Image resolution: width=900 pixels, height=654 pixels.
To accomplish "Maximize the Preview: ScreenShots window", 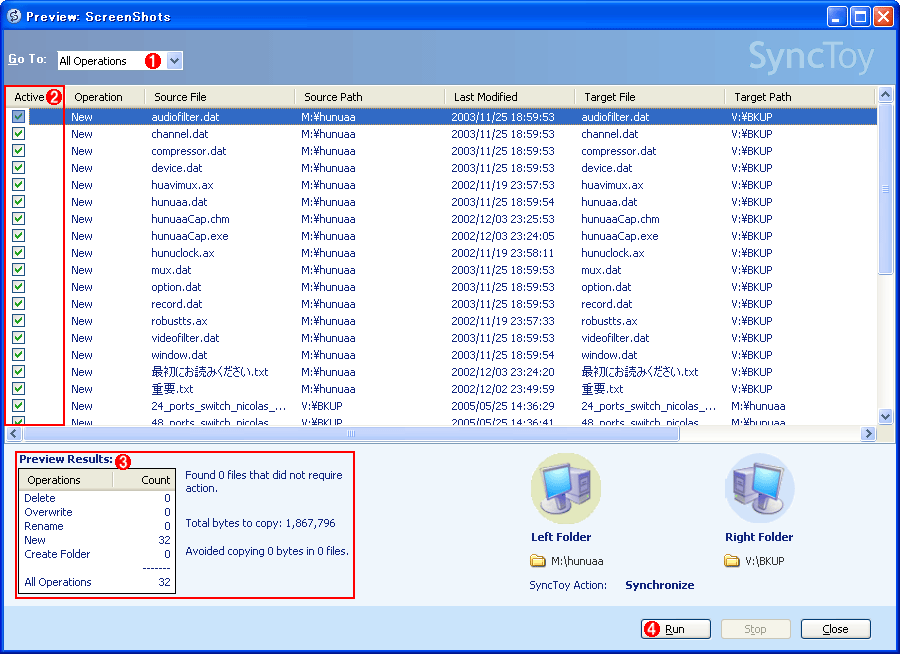I will pyautogui.click(x=860, y=17).
